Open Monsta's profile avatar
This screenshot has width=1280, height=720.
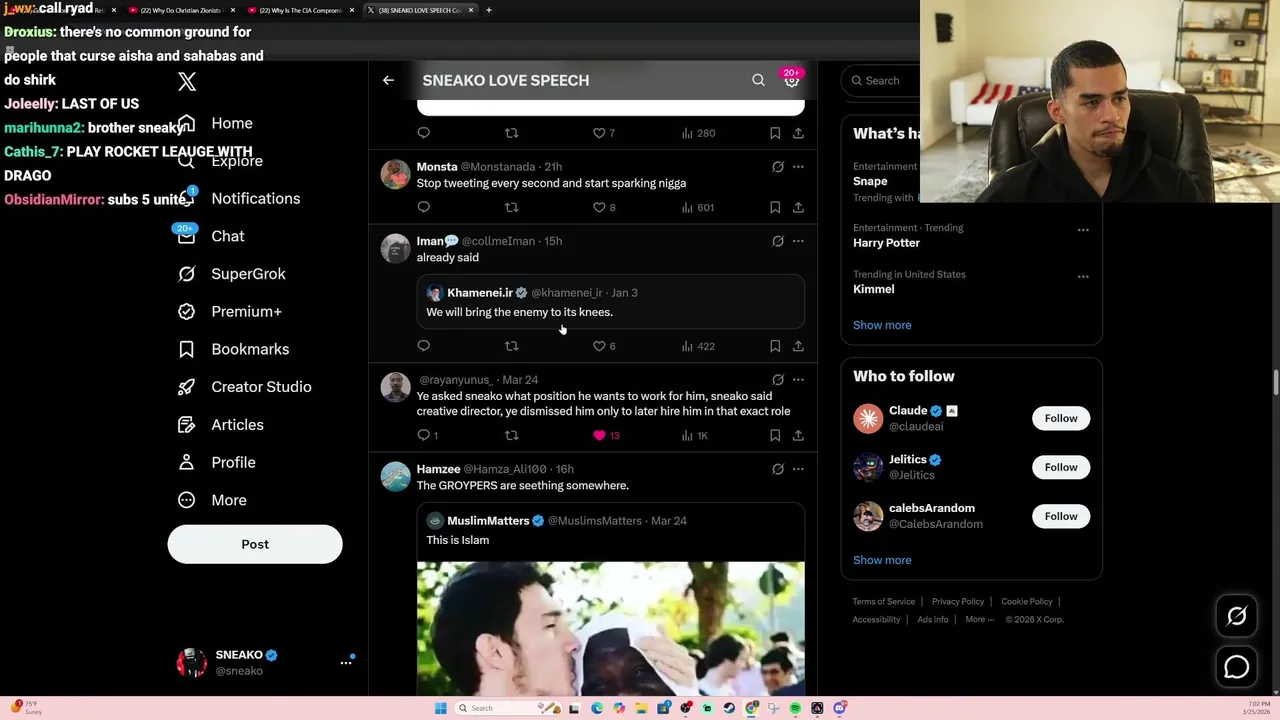pyautogui.click(x=395, y=174)
